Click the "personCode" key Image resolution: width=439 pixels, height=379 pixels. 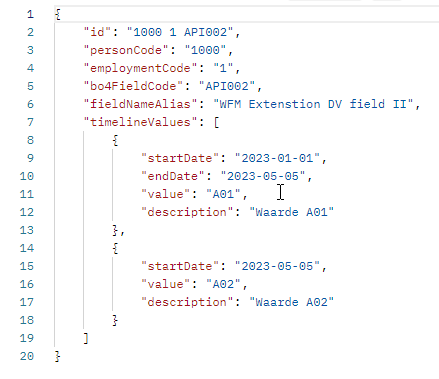[x=126, y=50]
